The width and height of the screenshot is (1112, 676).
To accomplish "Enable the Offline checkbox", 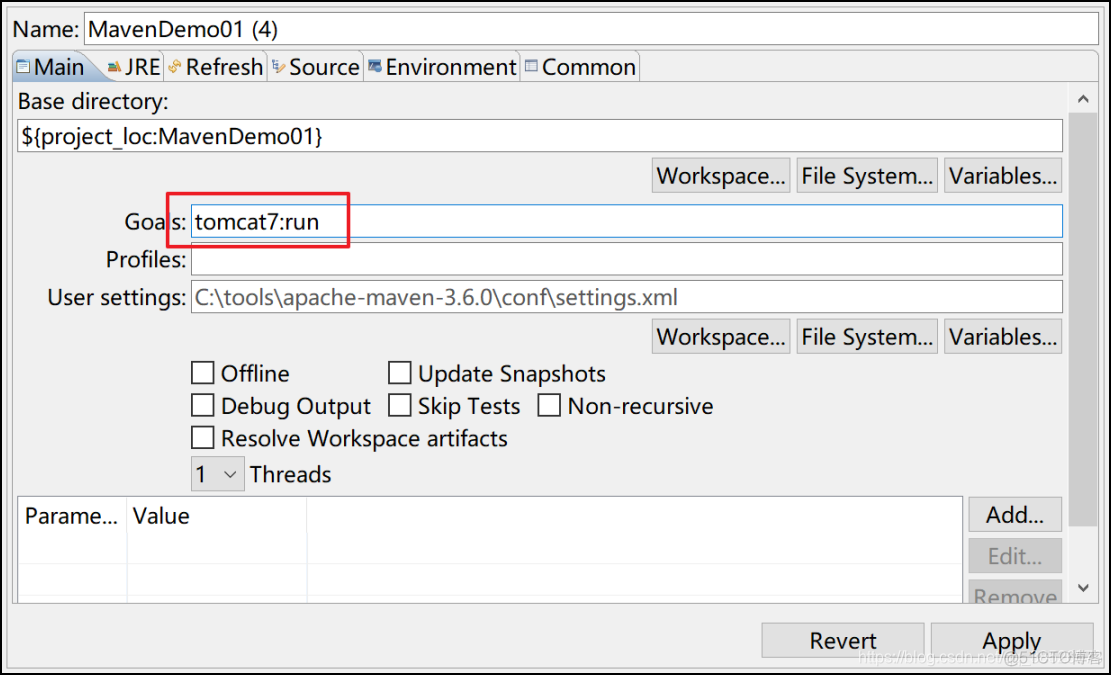I will click(203, 374).
